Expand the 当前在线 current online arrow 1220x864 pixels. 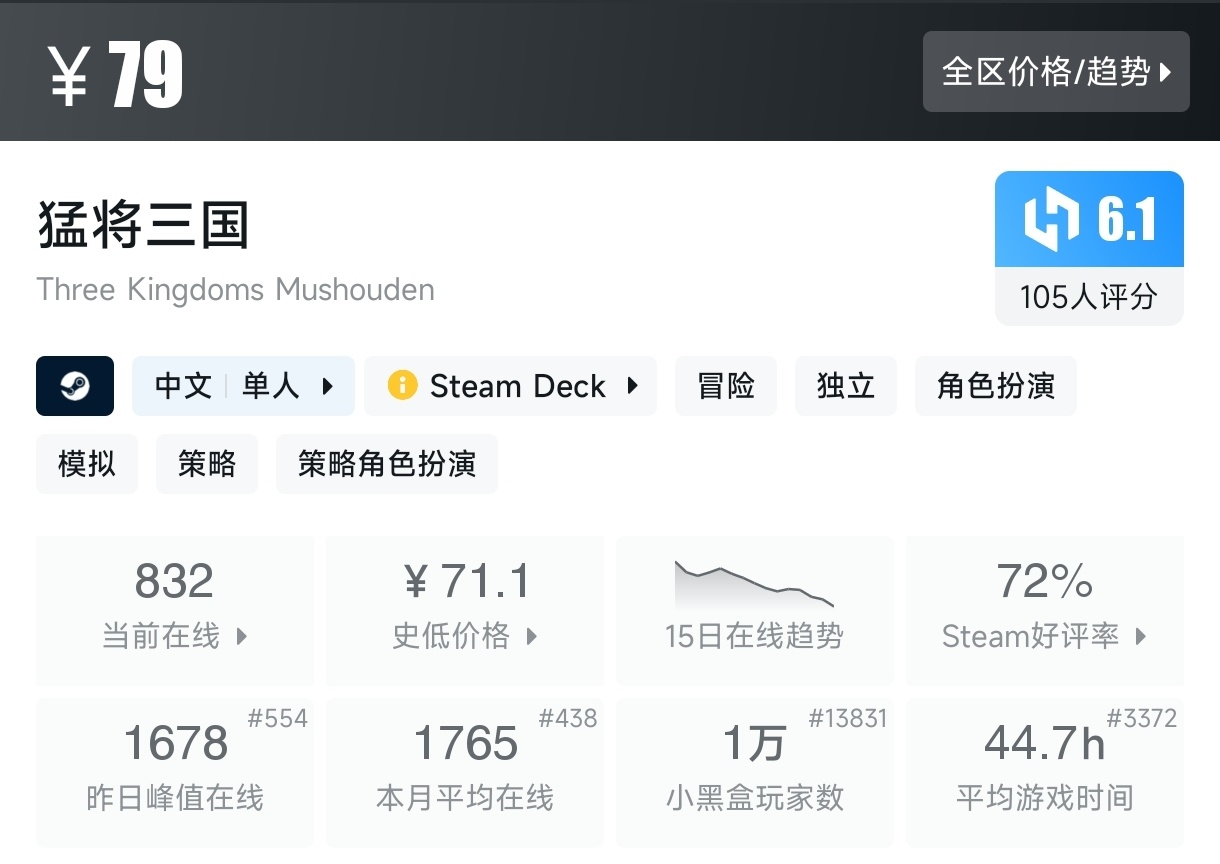click(x=241, y=636)
